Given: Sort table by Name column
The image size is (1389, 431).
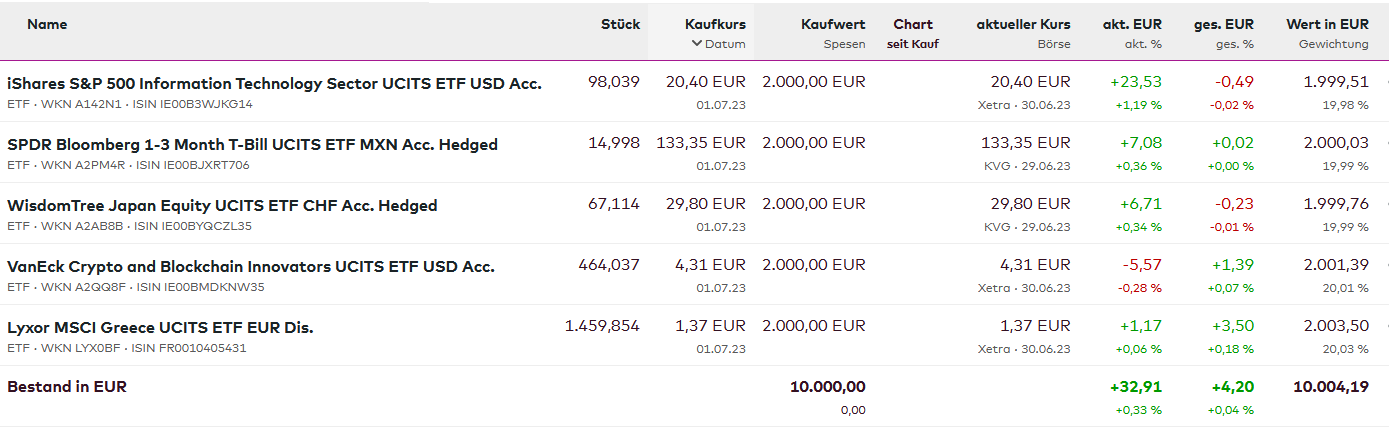Looking at the screenshot, I should point(46,24).
